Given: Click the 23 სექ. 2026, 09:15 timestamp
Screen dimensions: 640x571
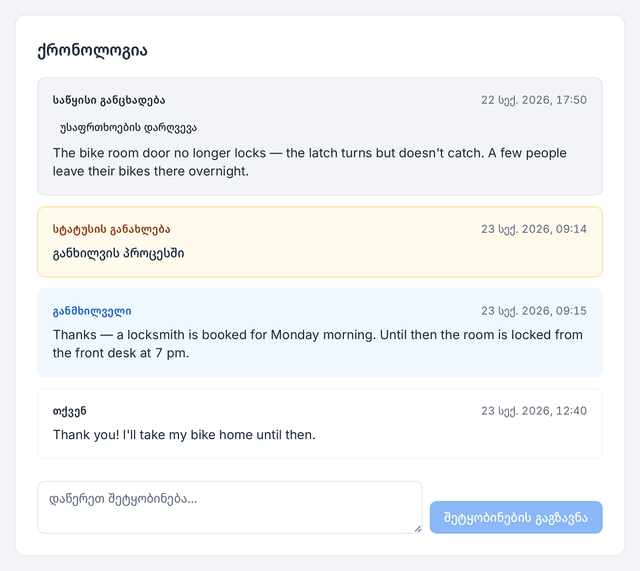Looking at the screenshot, I should (534, 311).
